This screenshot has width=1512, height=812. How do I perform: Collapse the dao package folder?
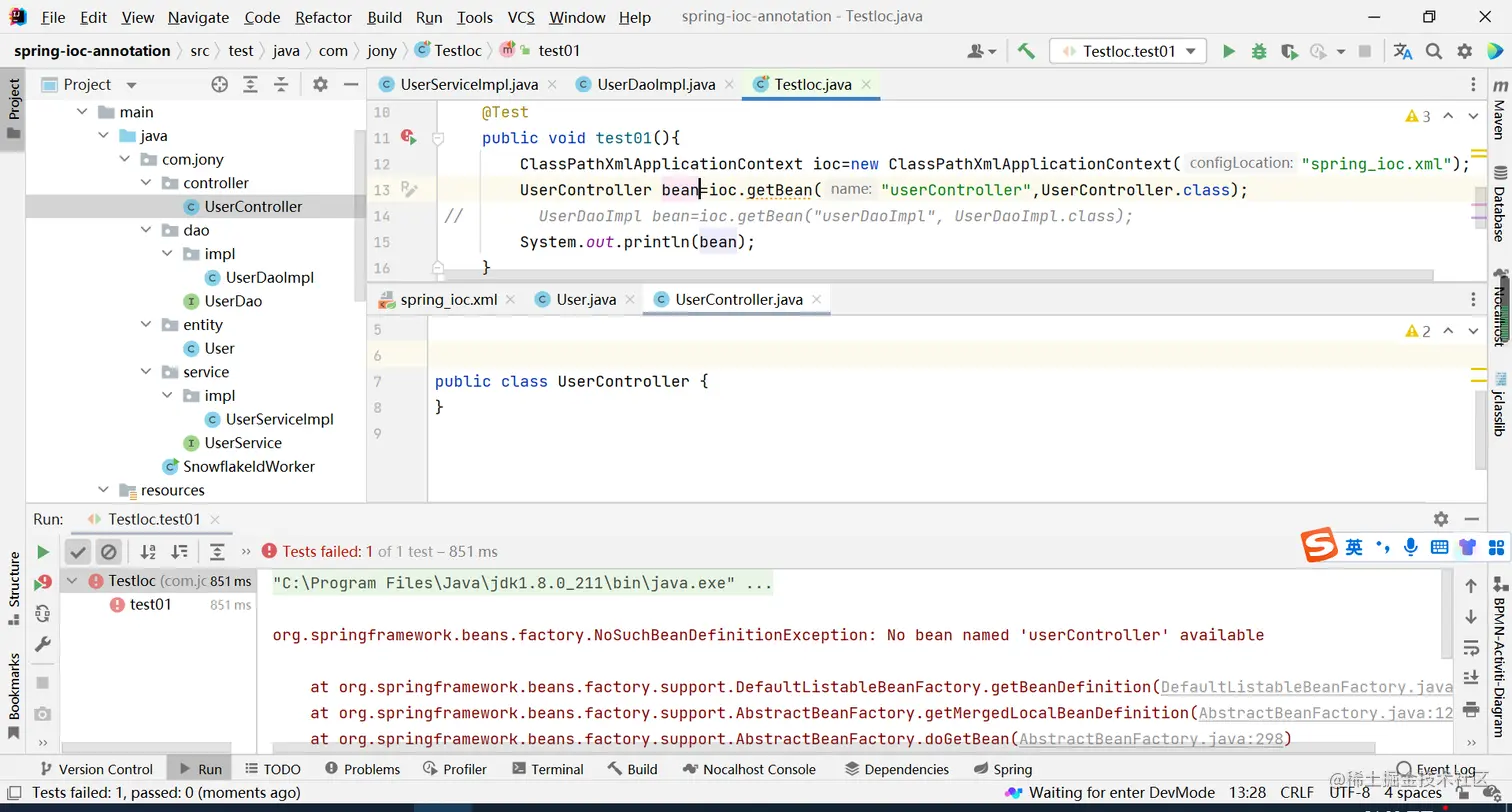click(146, 230)
